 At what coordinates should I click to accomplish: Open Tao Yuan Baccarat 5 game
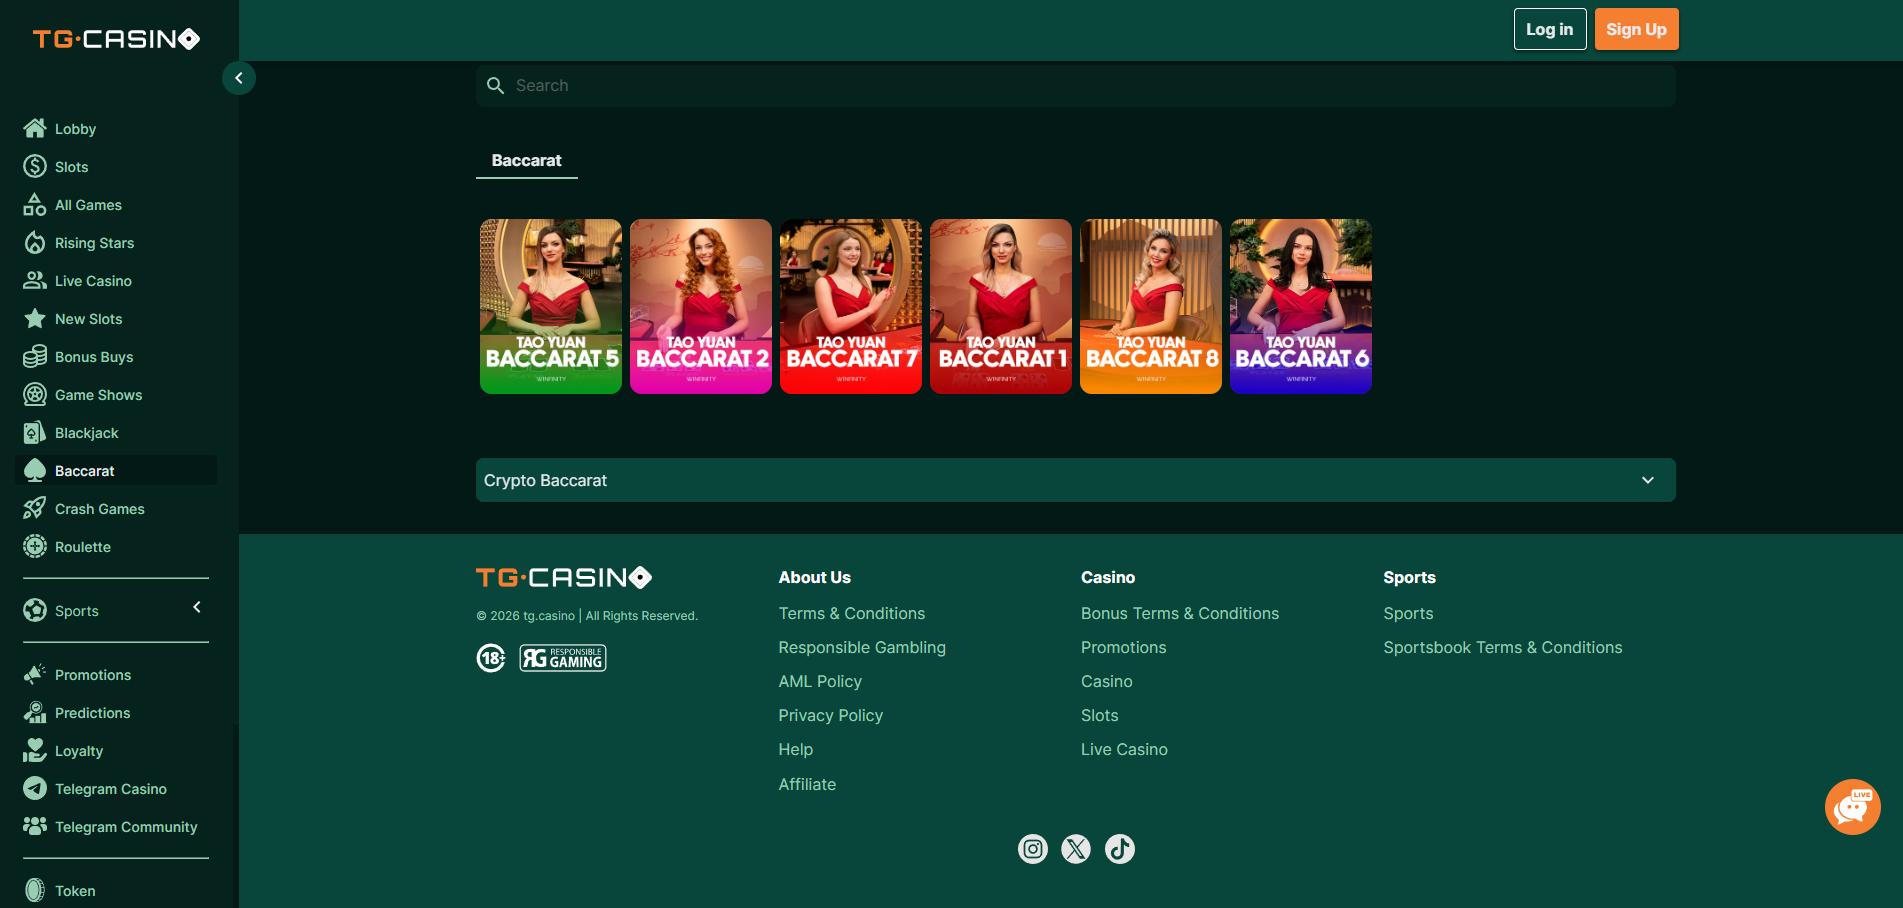click(x=551, y=306)
